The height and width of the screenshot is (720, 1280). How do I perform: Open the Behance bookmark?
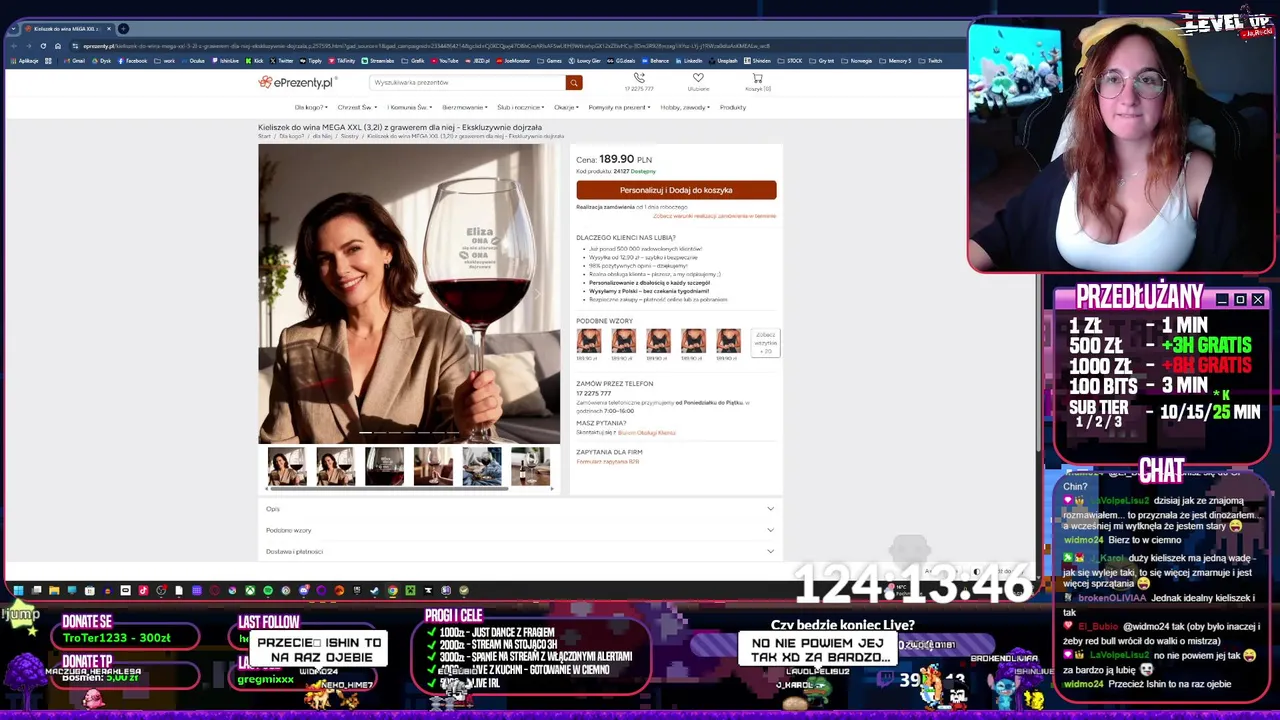[655, 61]
